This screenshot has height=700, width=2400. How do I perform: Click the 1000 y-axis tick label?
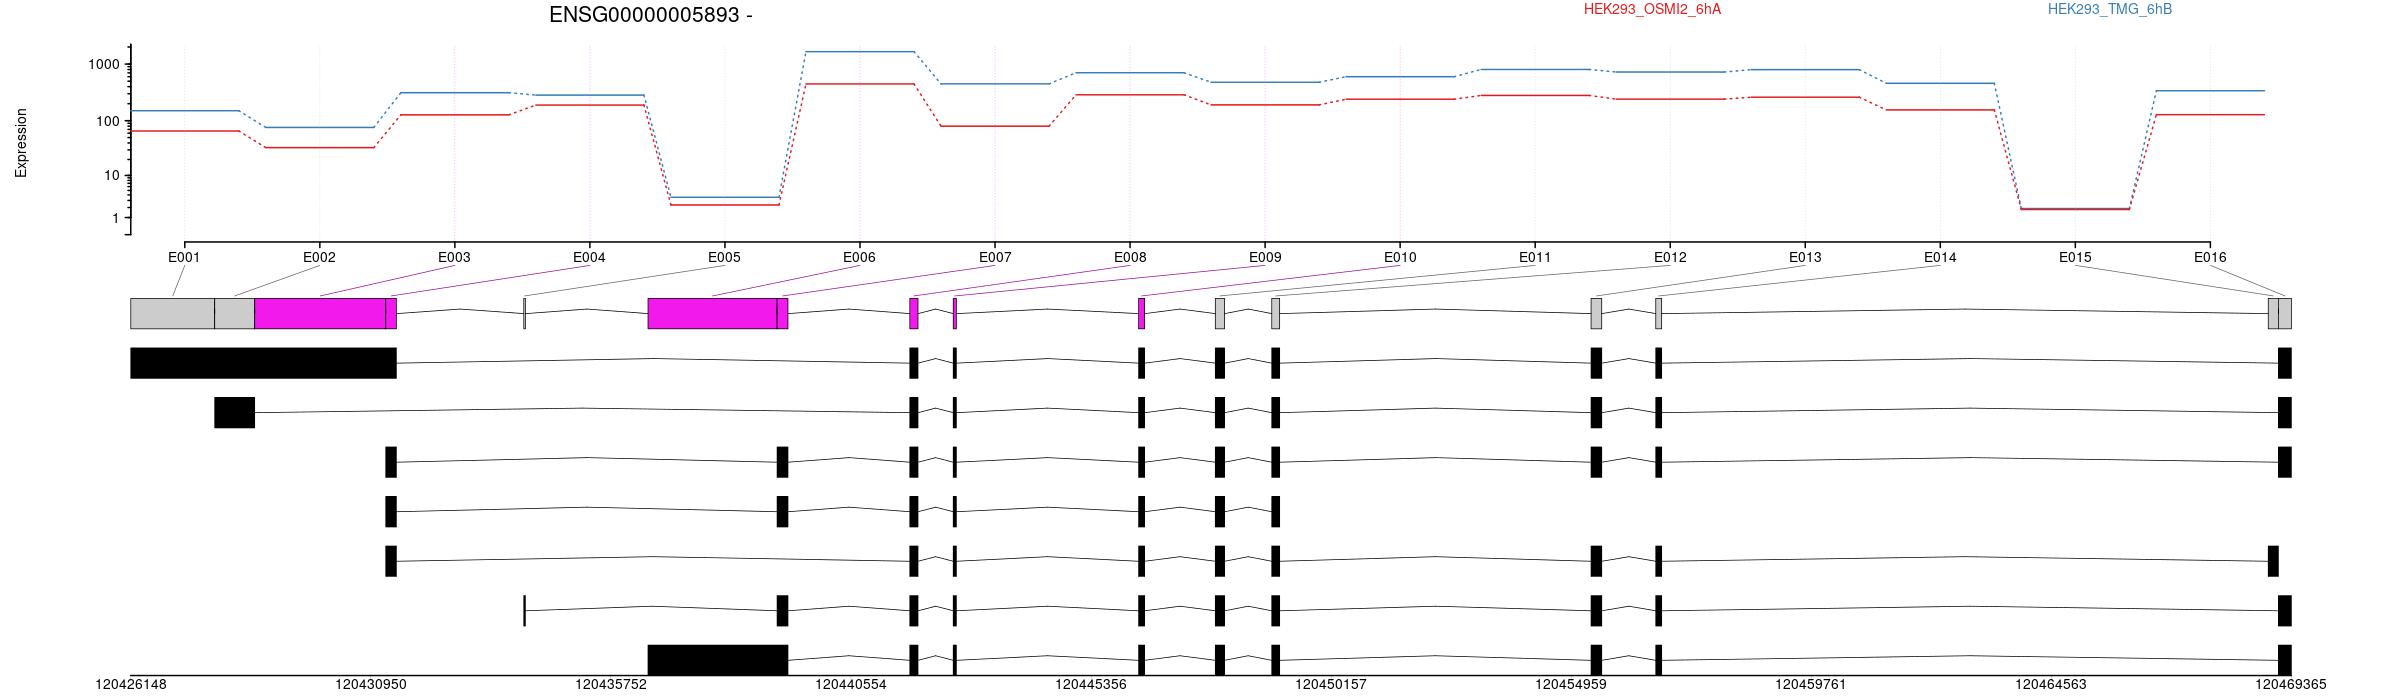point(105,64)
